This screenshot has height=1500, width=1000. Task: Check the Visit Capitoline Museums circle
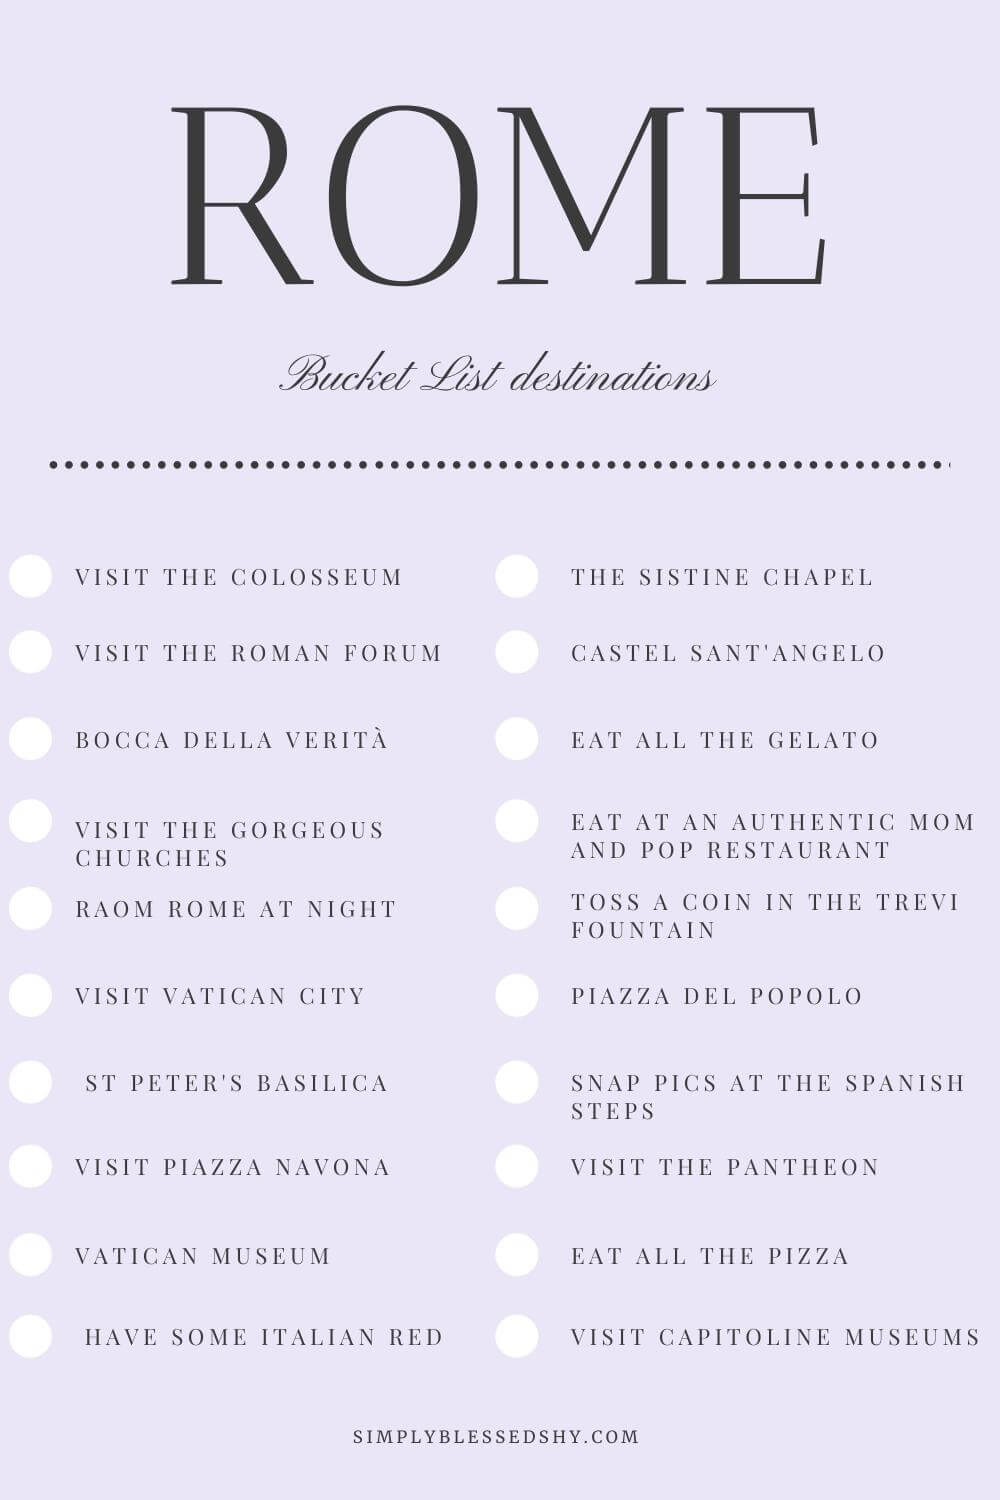pos(517,1336)
